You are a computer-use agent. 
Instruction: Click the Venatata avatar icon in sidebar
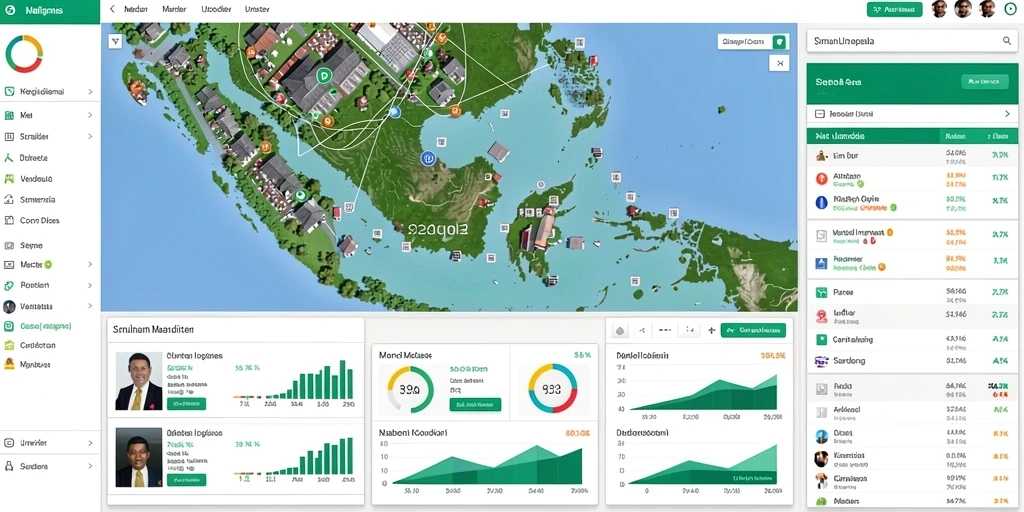point(9,306)
